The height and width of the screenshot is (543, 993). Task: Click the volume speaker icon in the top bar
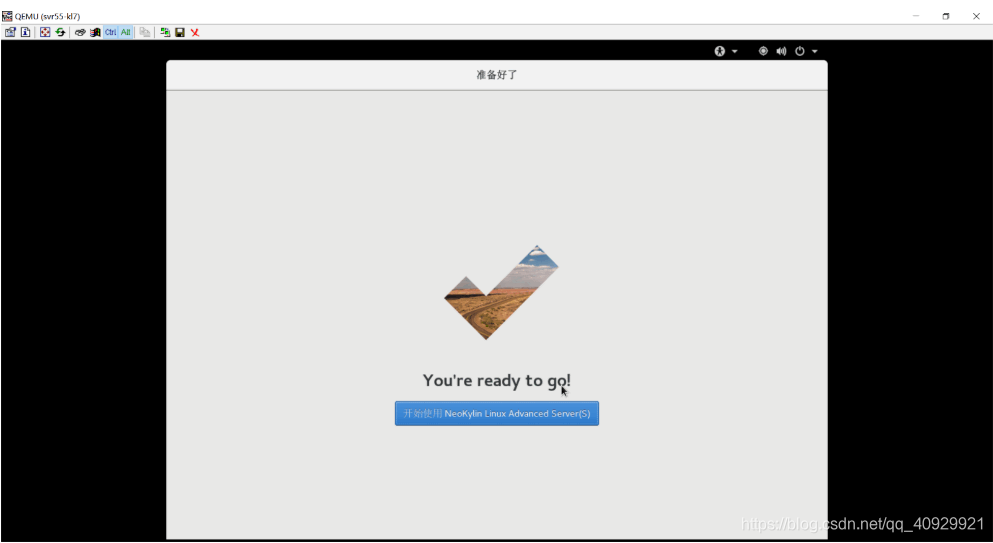pos(781,51)
